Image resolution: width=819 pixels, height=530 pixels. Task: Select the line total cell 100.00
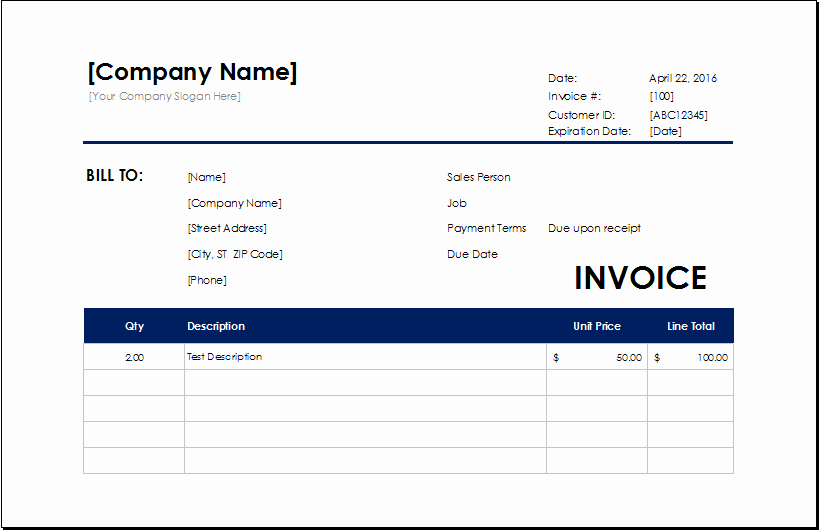click(691, 357)
